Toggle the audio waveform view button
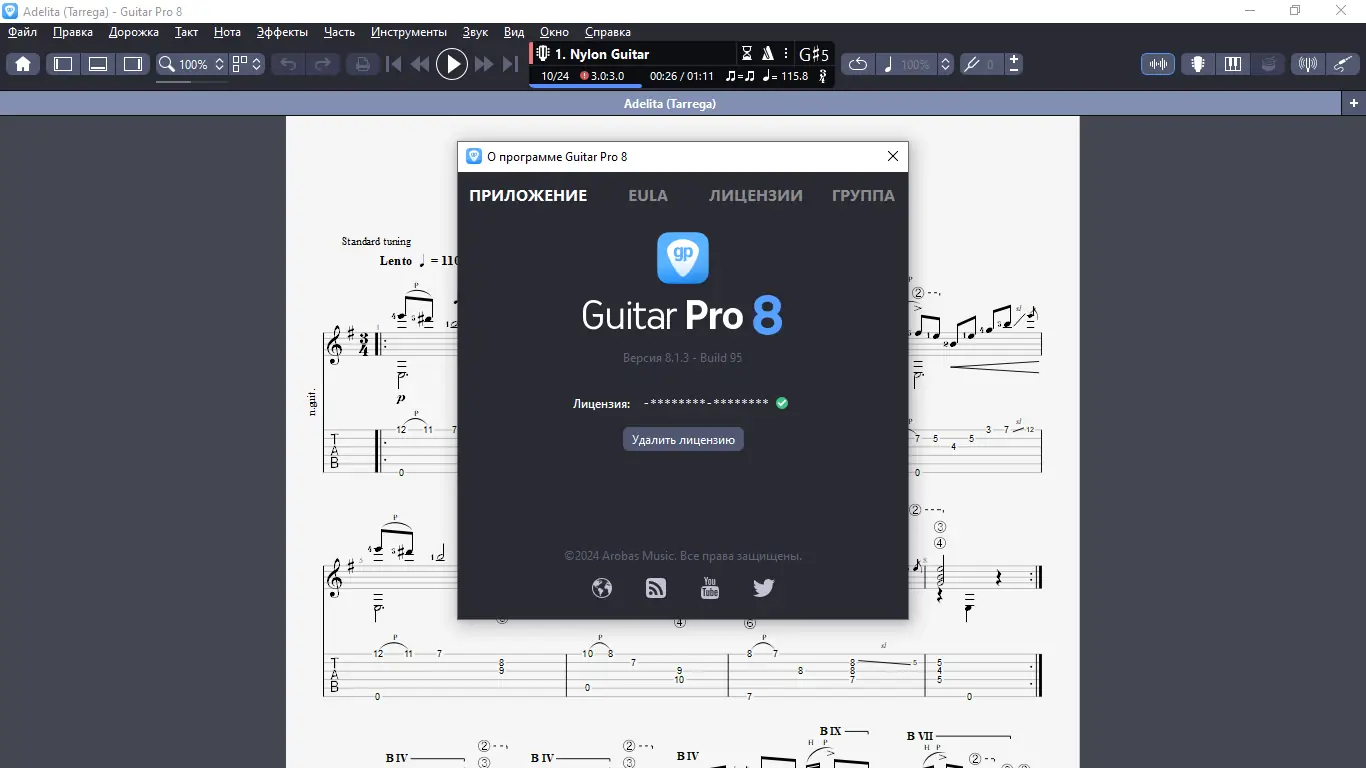1366x768 pixels. [x=1158, y=64]
